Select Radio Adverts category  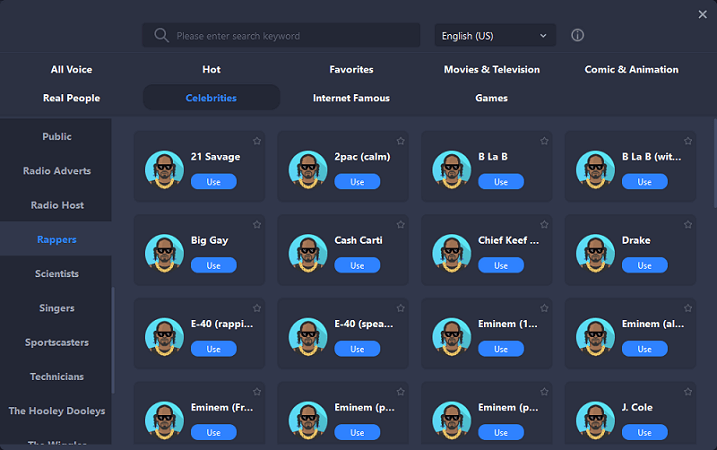click(56, 171)
